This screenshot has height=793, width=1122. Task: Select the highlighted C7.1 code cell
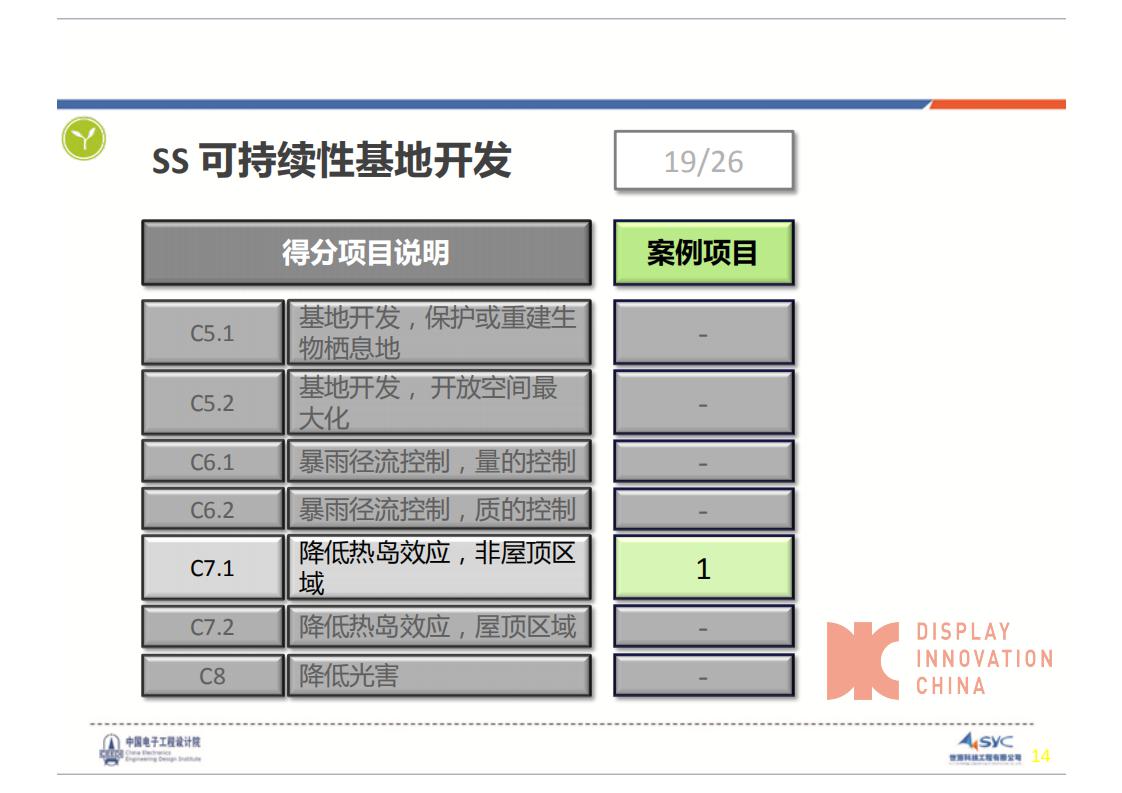coord(213,568)
